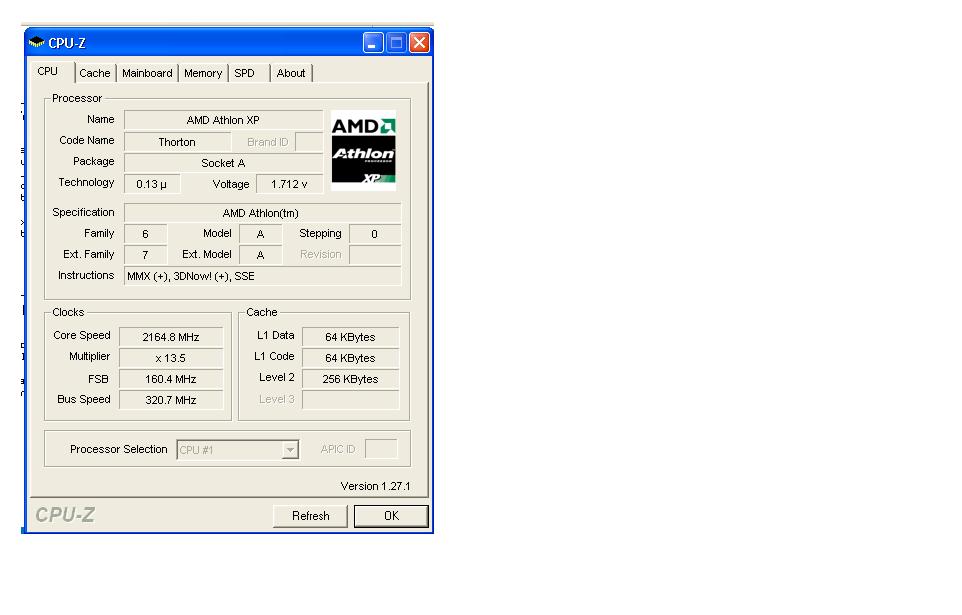Click the APIC ID field
Screen dimensions: 962x615
[381, 450]
